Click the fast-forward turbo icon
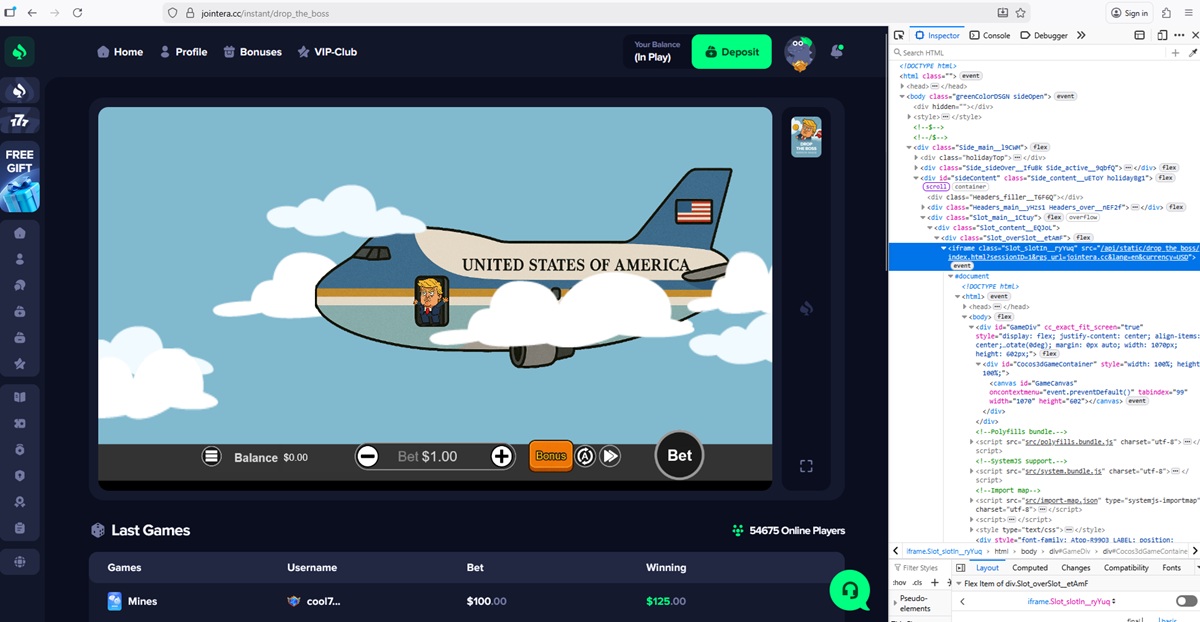 tap(610, 456)
